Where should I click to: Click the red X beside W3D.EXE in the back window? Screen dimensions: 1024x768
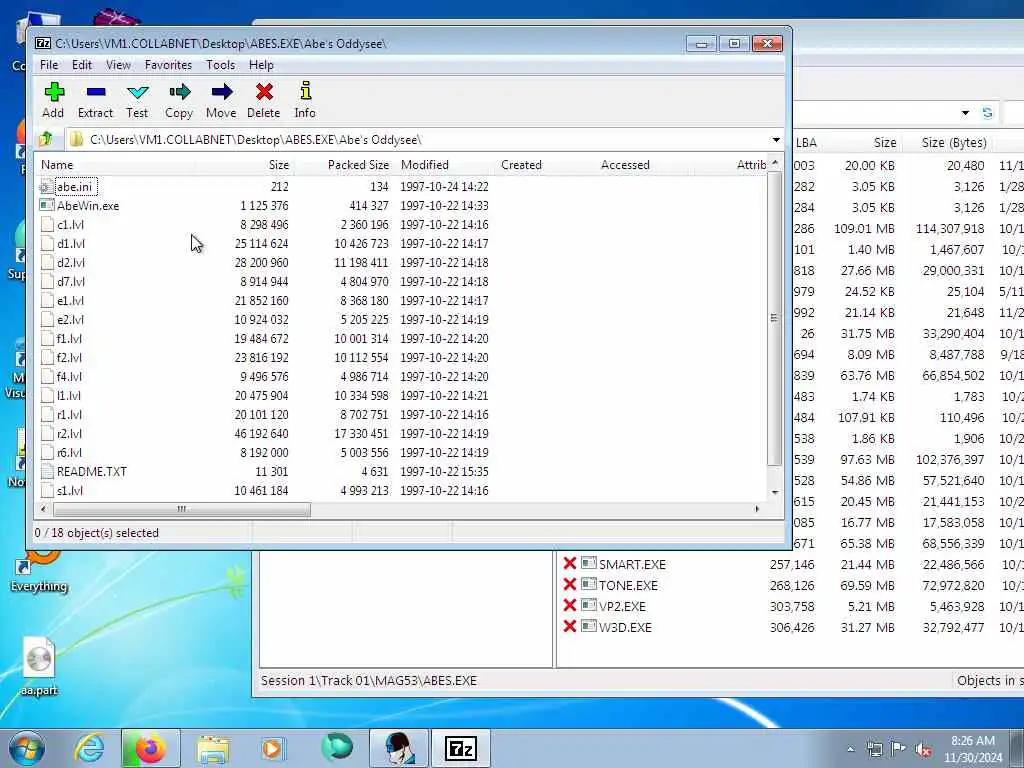569,626
